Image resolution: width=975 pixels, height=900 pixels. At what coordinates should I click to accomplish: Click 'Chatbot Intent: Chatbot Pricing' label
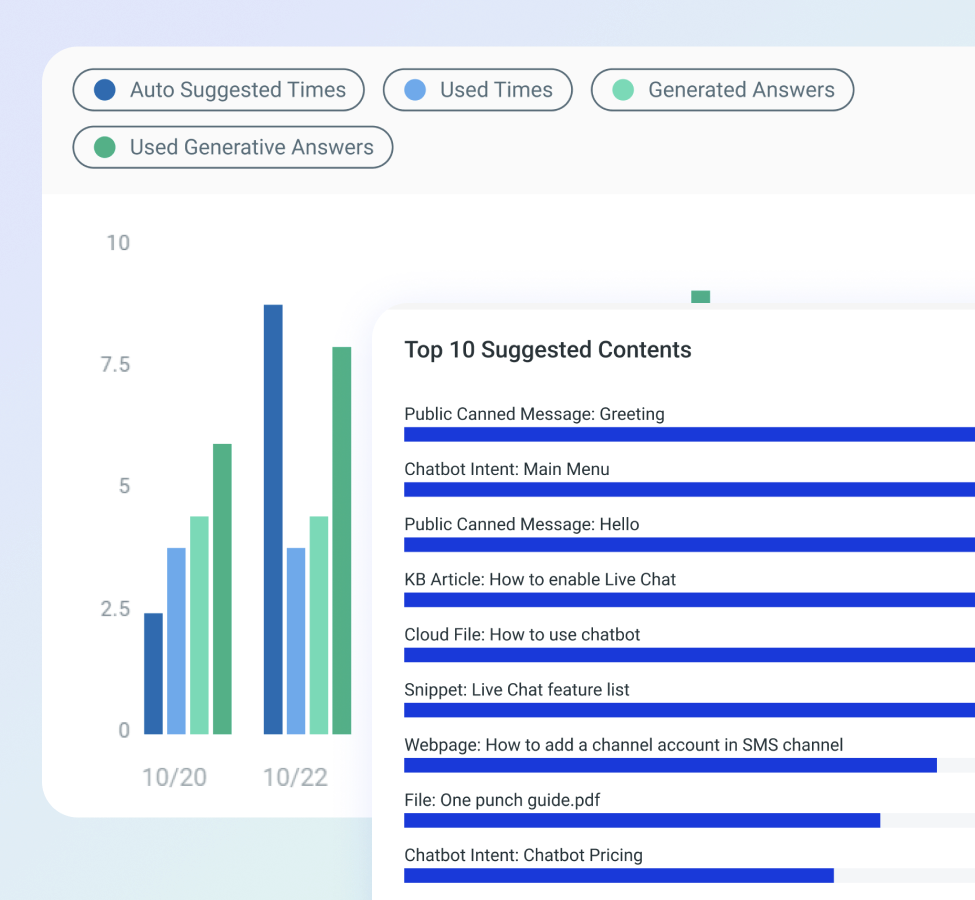(523, 855)
